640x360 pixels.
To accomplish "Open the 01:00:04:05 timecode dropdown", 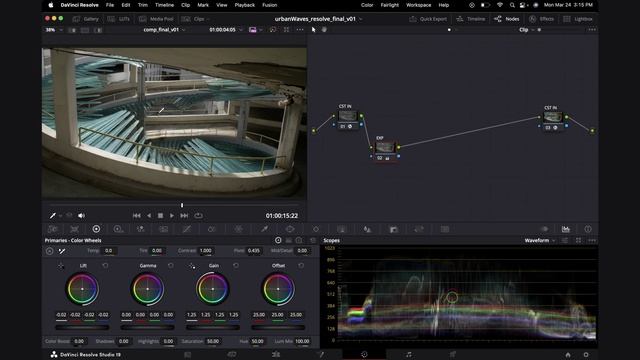I will (x=226, y=30).
